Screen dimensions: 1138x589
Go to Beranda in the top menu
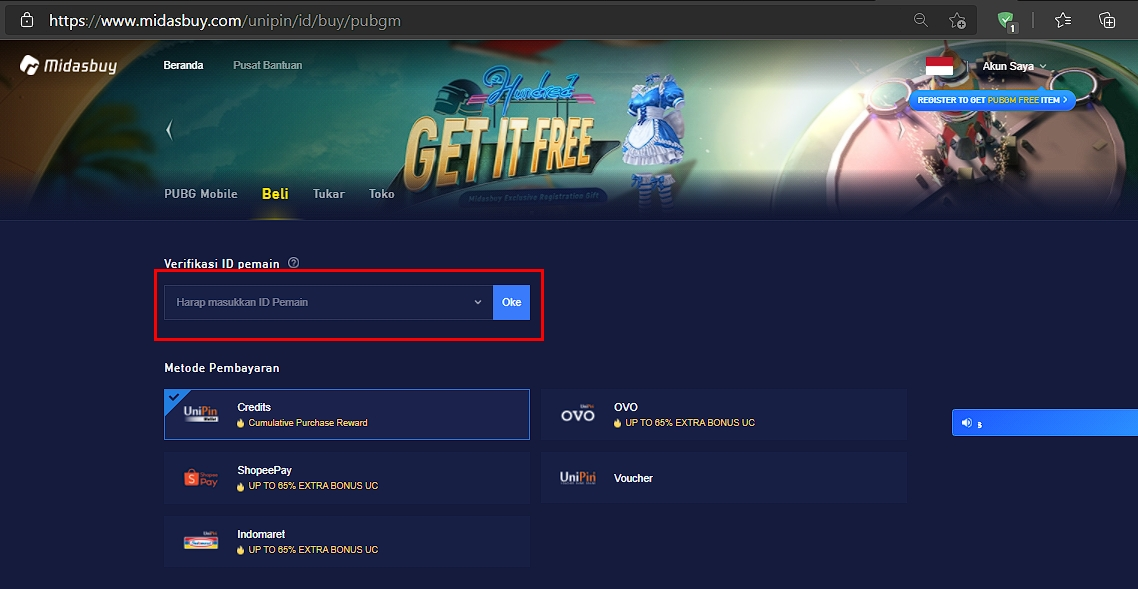point(183,65)
